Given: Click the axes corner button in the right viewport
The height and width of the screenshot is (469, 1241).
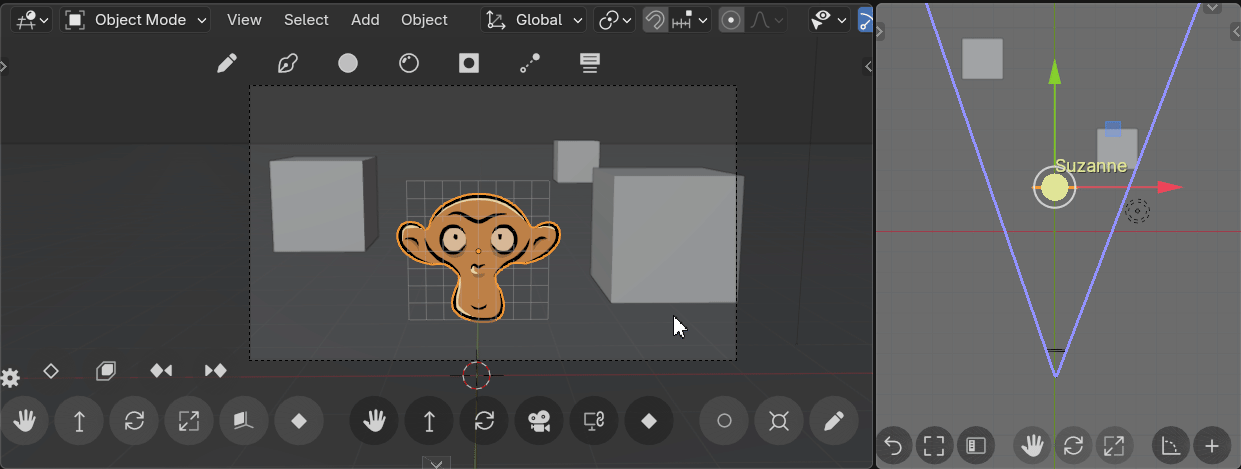Looking at the screenshot, I should pyautogui.click(x=1171, y=446).
